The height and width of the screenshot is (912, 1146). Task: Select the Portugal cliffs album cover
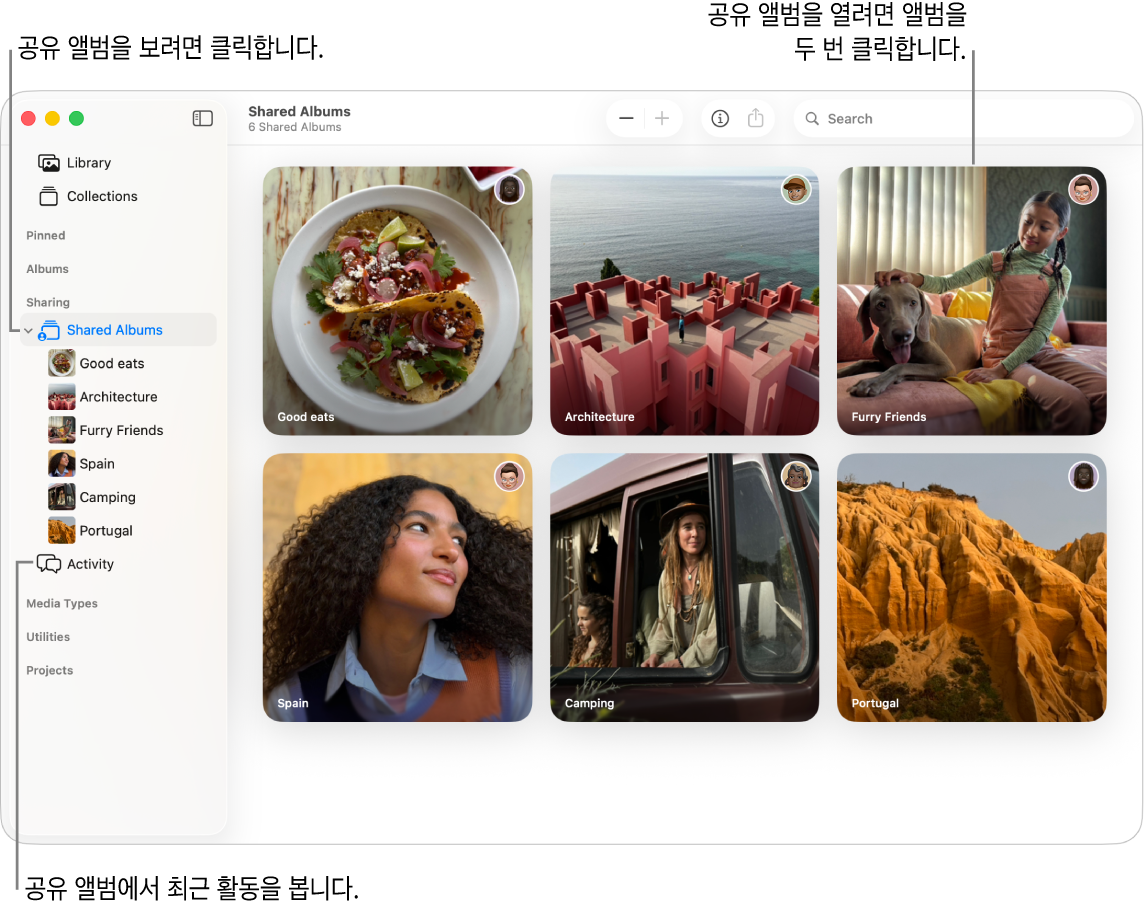coord(971,588)
